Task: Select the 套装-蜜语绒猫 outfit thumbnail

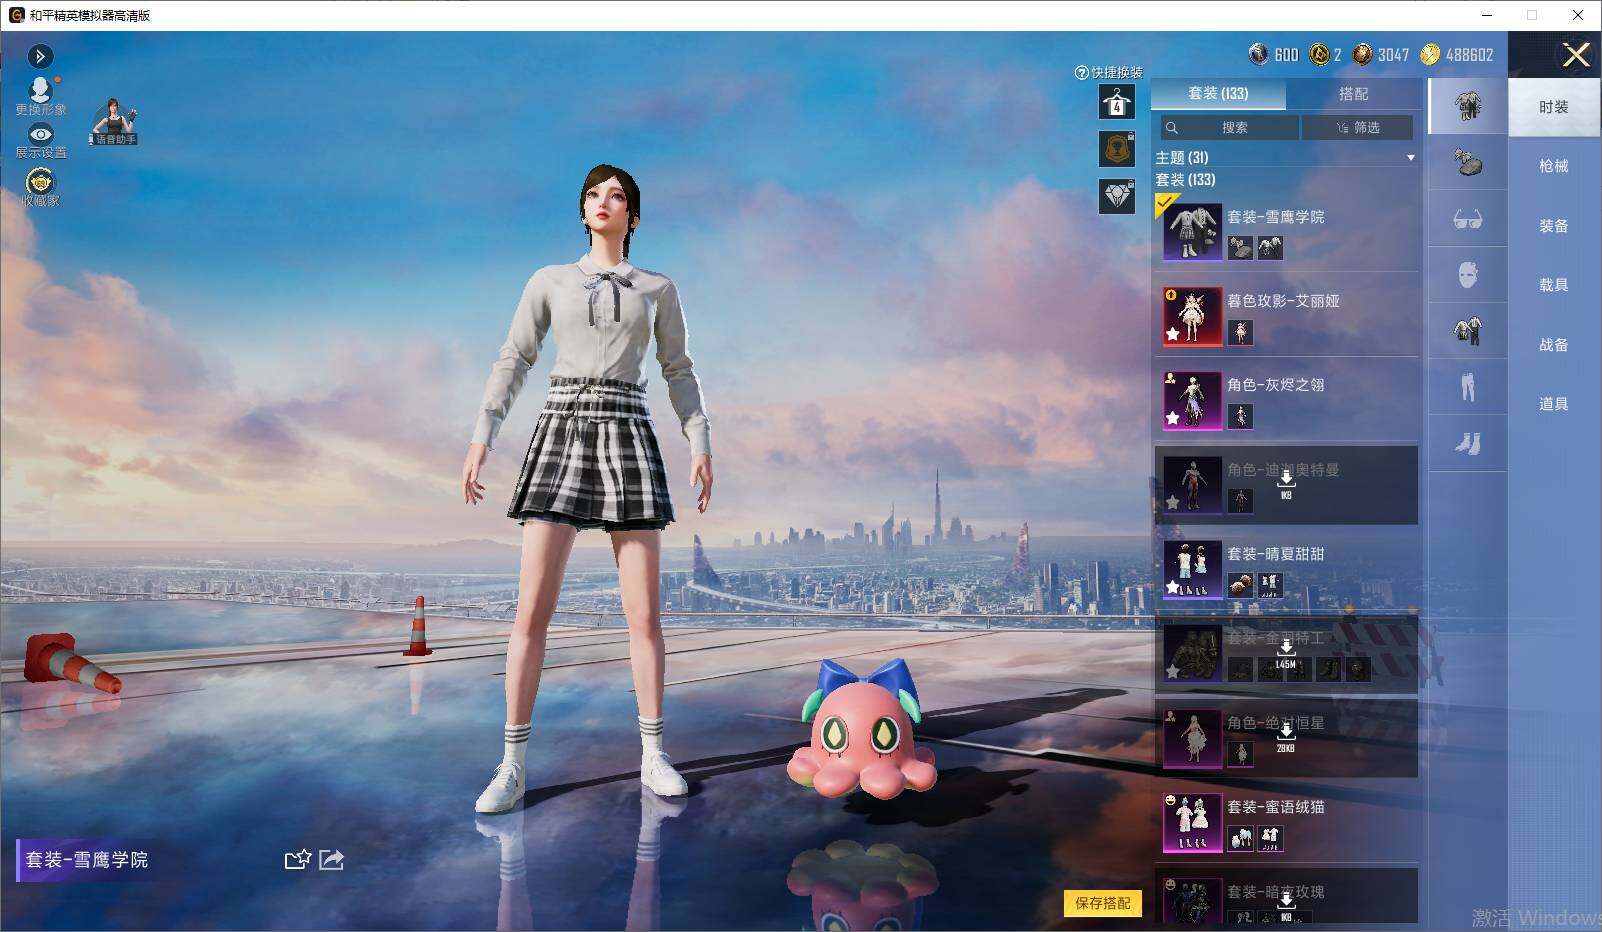Action: tap(1192, 823)
